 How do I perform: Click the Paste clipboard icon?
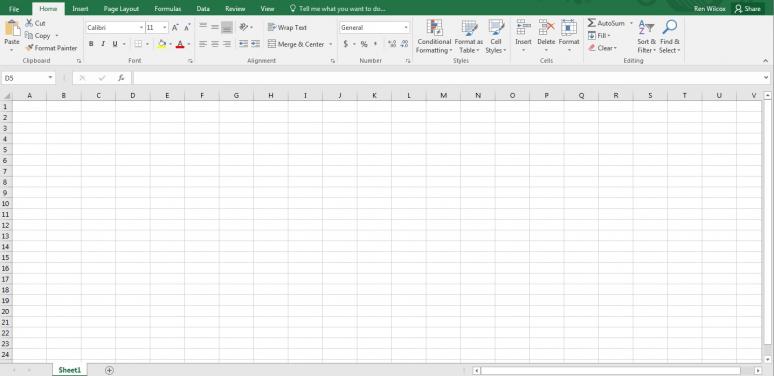pyautogui.click(x=12, y=28)
